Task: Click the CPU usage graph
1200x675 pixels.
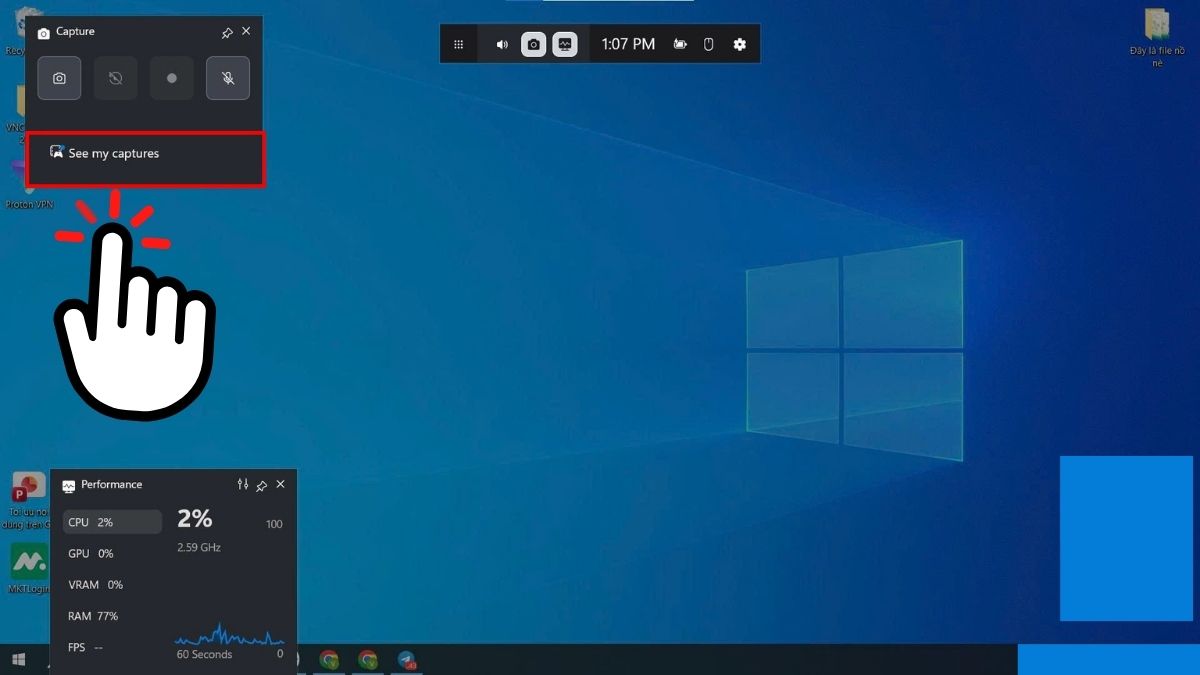Action: pyautogui.click(x=229, y=635)
